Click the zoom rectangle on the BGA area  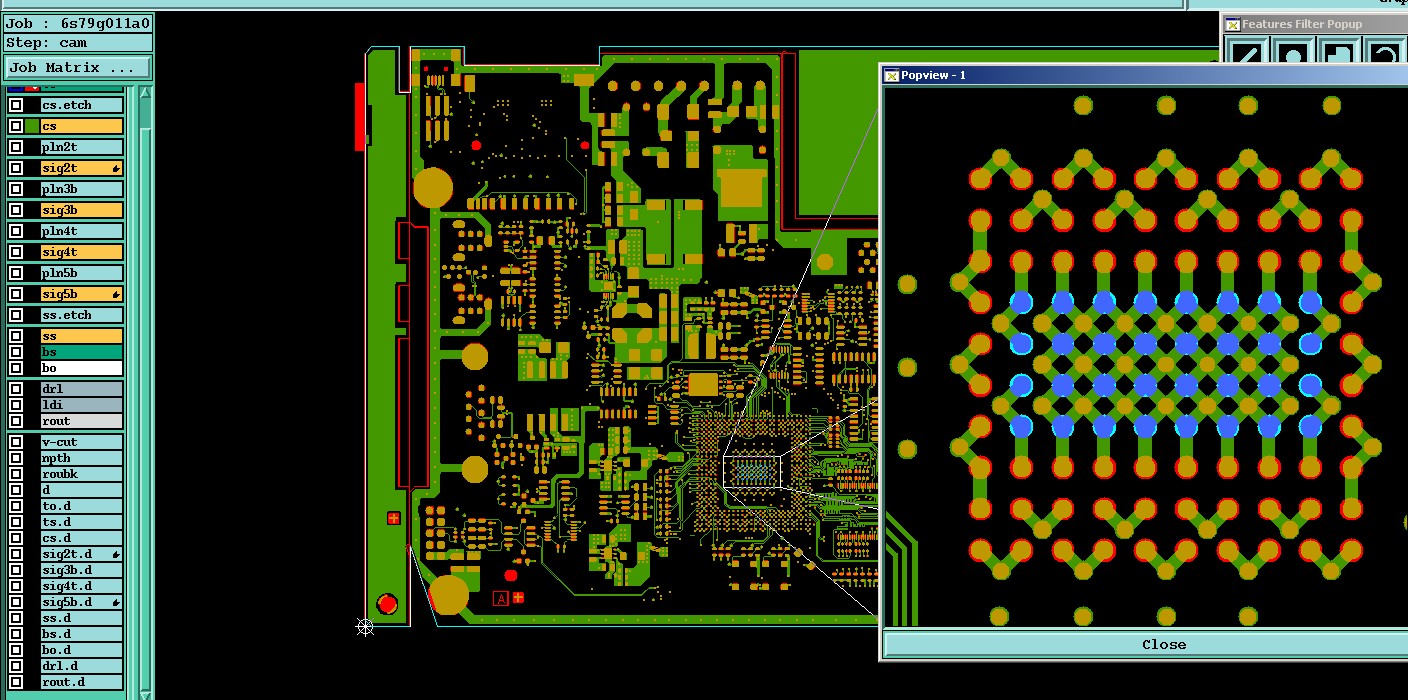tap(752, 470)
